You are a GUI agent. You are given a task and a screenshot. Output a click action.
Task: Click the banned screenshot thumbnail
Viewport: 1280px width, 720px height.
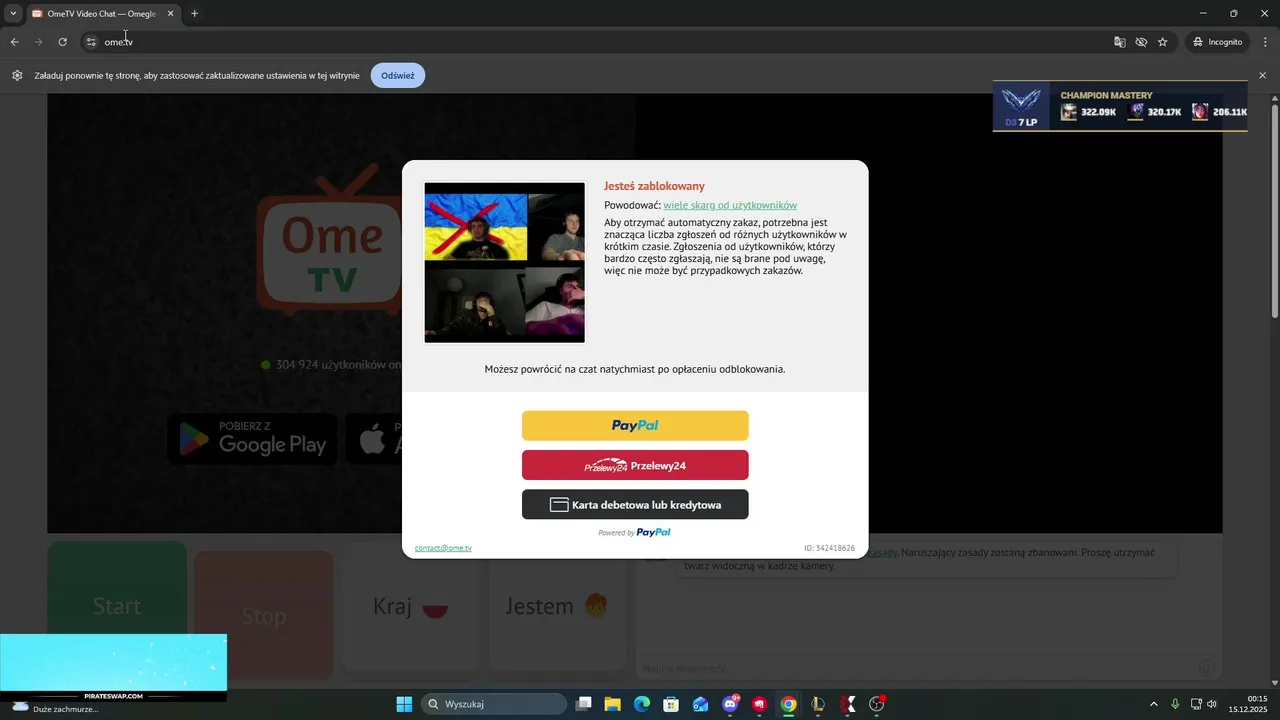(505, 262)
